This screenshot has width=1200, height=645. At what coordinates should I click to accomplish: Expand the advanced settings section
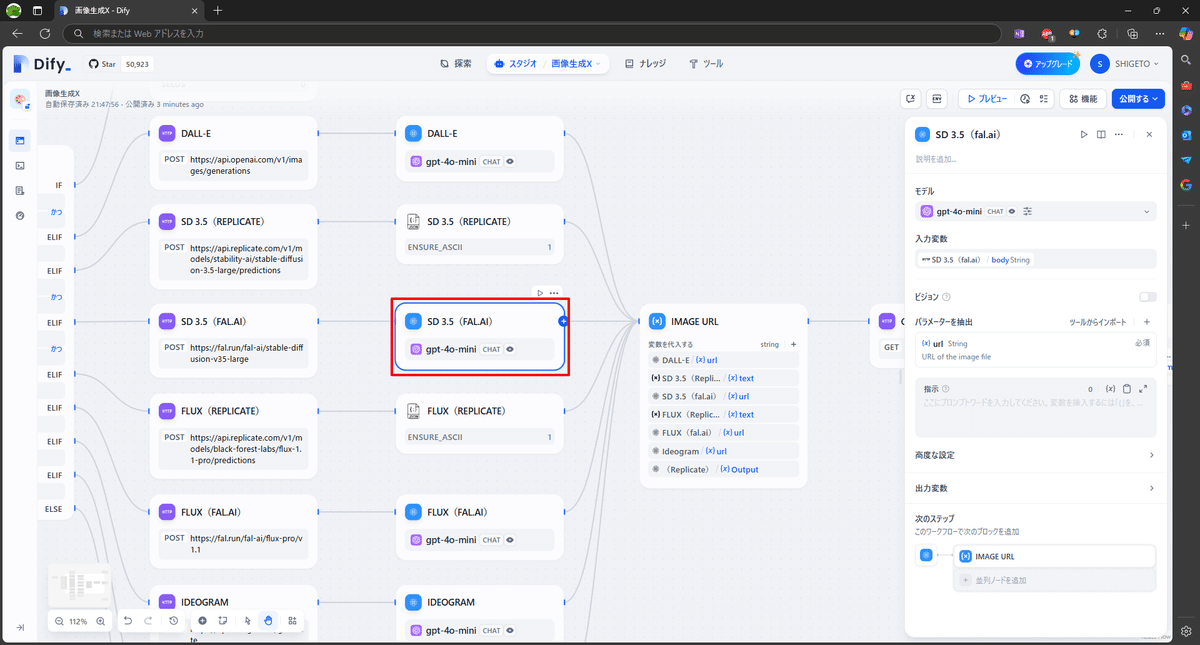pos(1036,455)
